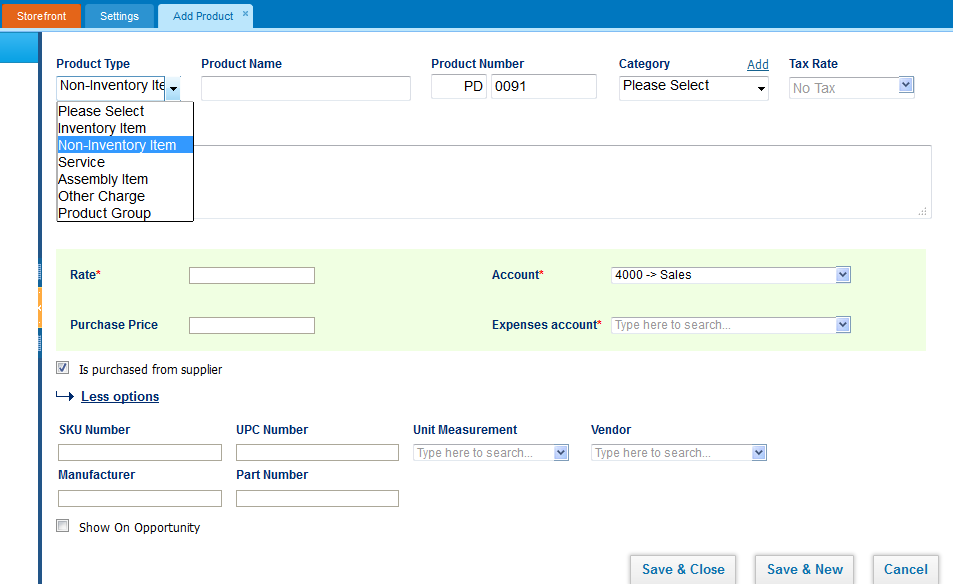
Task: Click the orange sidebar collapse handle
Action: click(x=40, y=308)
